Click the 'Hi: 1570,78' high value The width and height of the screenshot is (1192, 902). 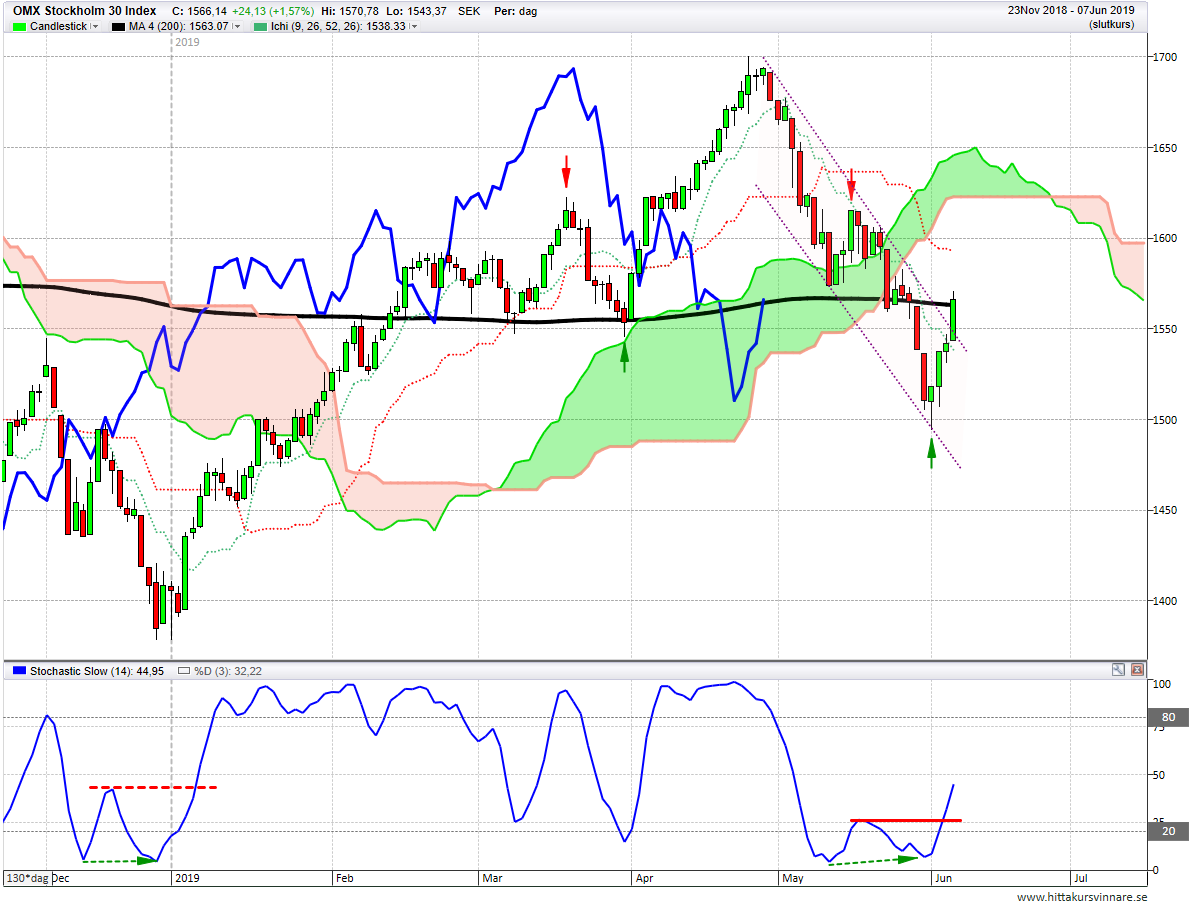pos(350,11)
